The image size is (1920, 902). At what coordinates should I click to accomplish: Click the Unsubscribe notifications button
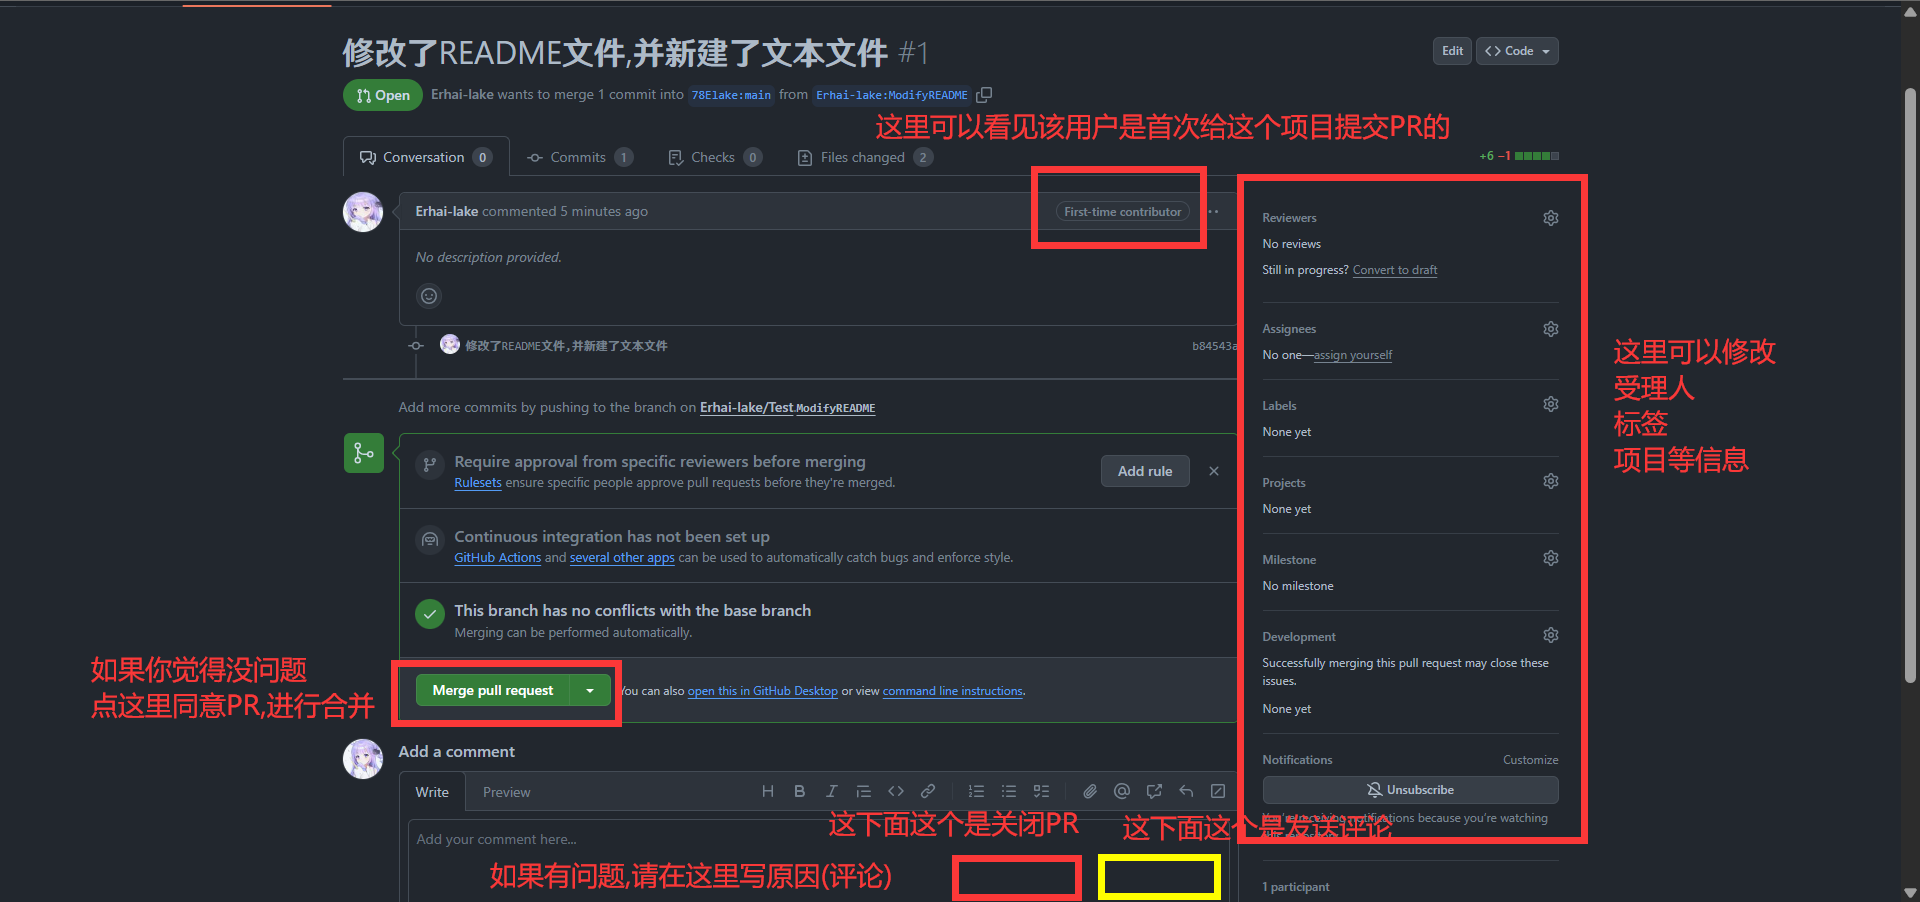1410,790
